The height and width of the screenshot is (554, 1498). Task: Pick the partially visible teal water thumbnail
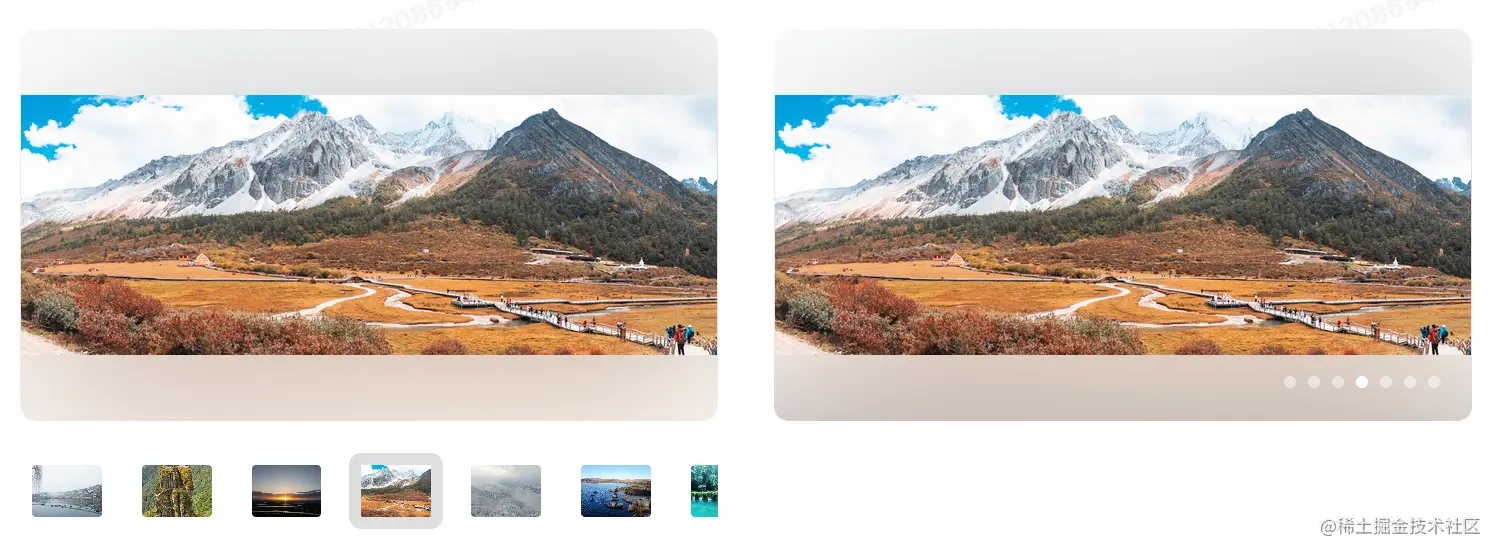704,491
